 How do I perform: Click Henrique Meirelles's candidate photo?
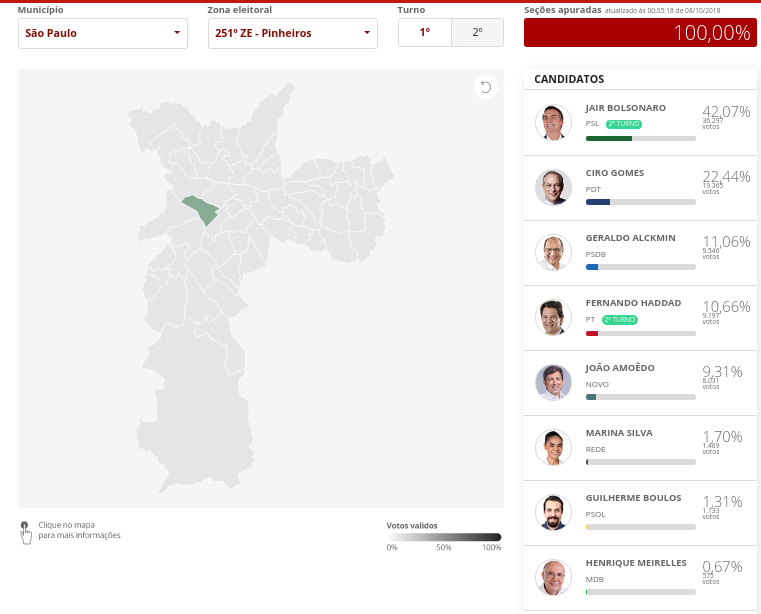click(x=552, y=578)
